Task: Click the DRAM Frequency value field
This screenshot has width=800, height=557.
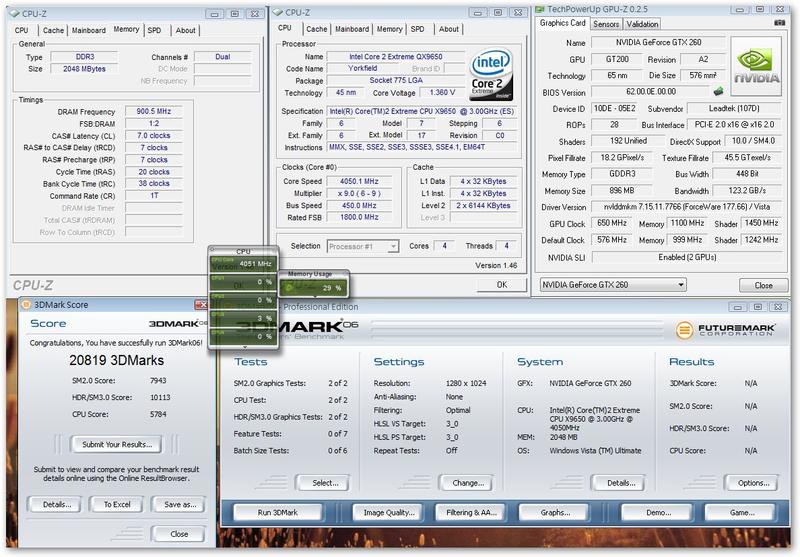Action: click(154, 111)
